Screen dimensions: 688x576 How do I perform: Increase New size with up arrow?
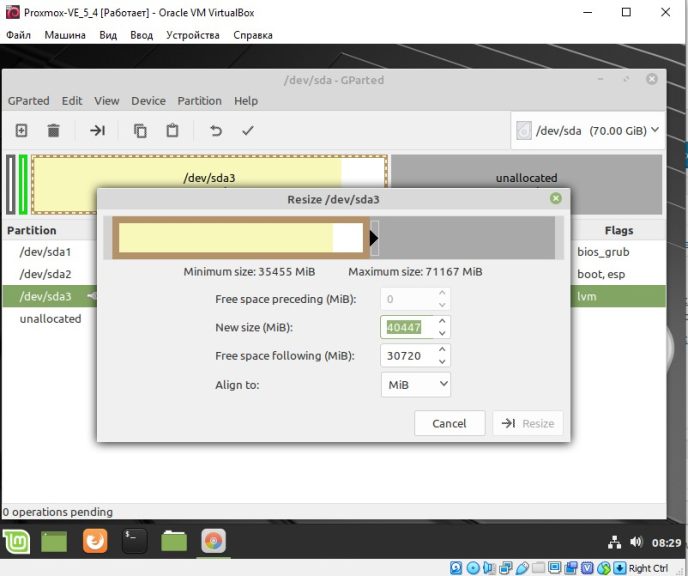point(442,321)
